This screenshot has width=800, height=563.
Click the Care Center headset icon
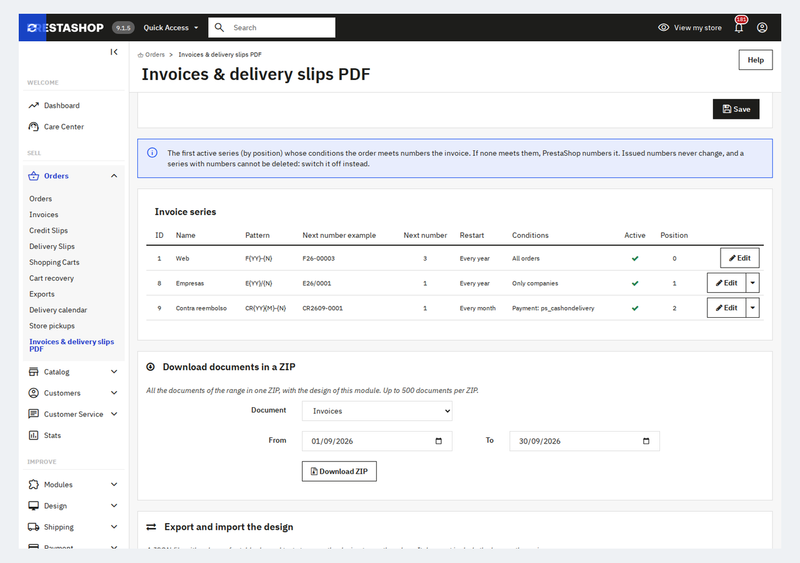pyautogui.click(x=34, y=127)
